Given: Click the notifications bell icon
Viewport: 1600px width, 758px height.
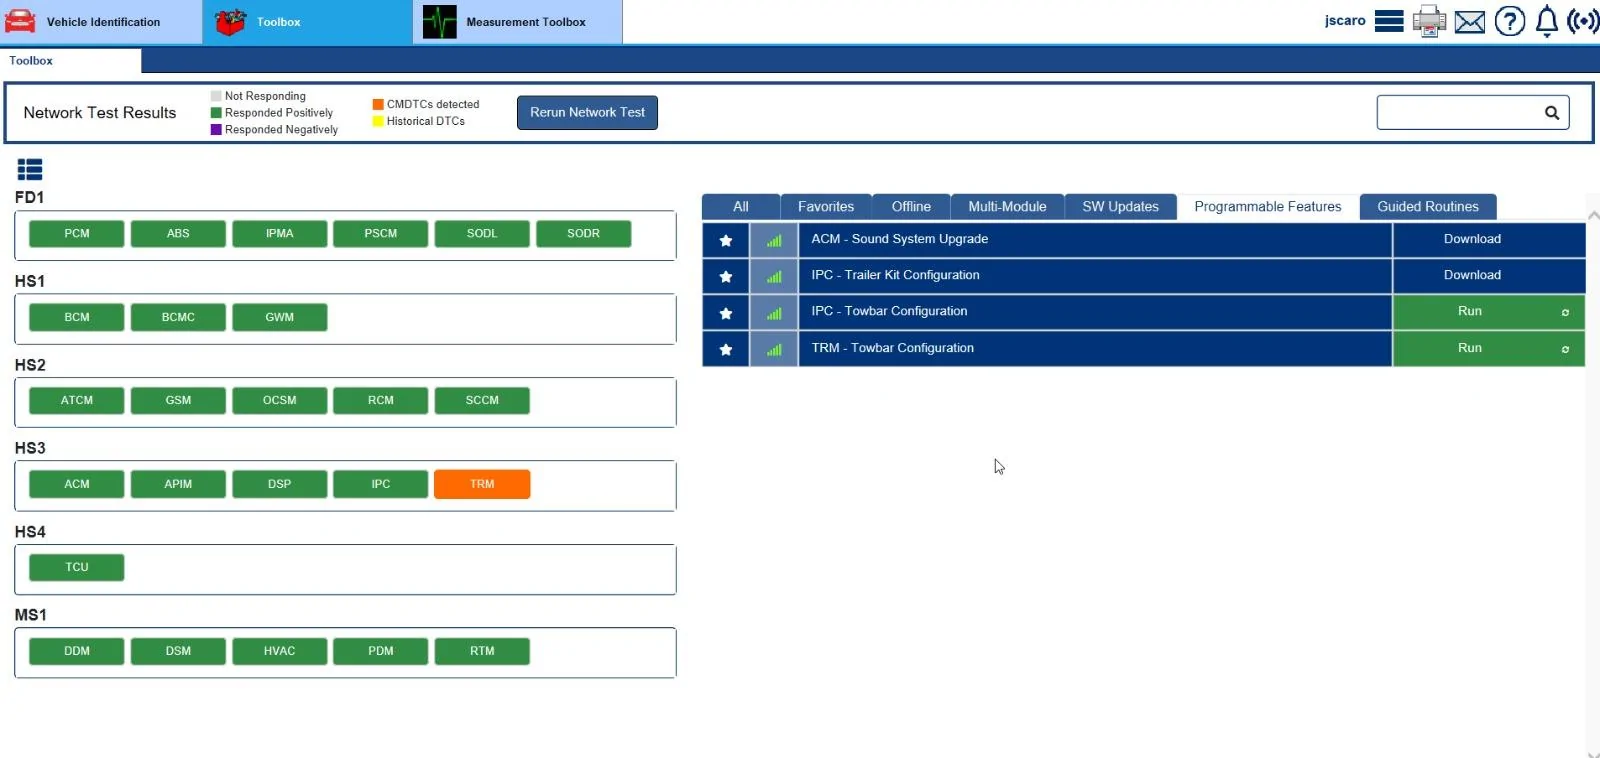Looking at the screenshot, I should [x=1546, y=21].
